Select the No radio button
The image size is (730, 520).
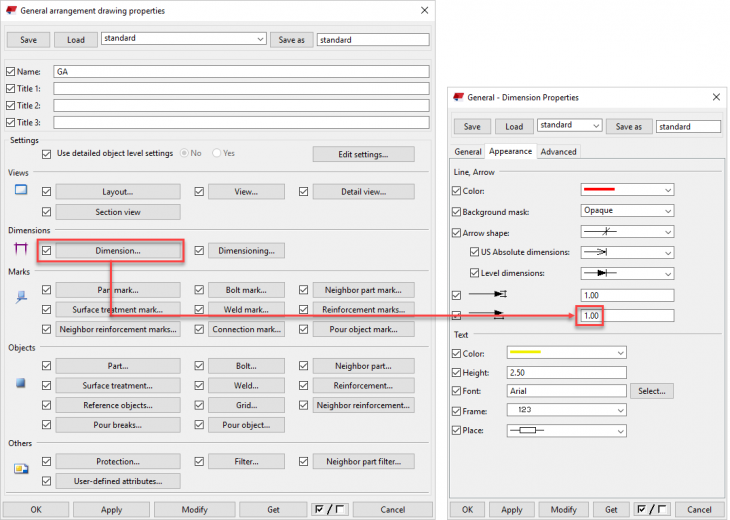[184, 153]
